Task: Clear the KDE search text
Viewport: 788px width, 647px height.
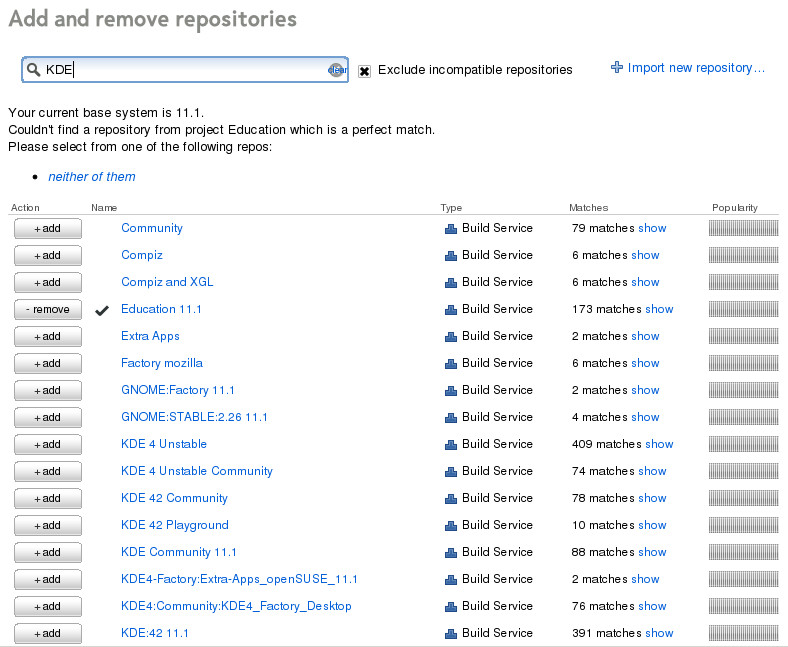Action: pyautogui.click(x=337, y=70)
